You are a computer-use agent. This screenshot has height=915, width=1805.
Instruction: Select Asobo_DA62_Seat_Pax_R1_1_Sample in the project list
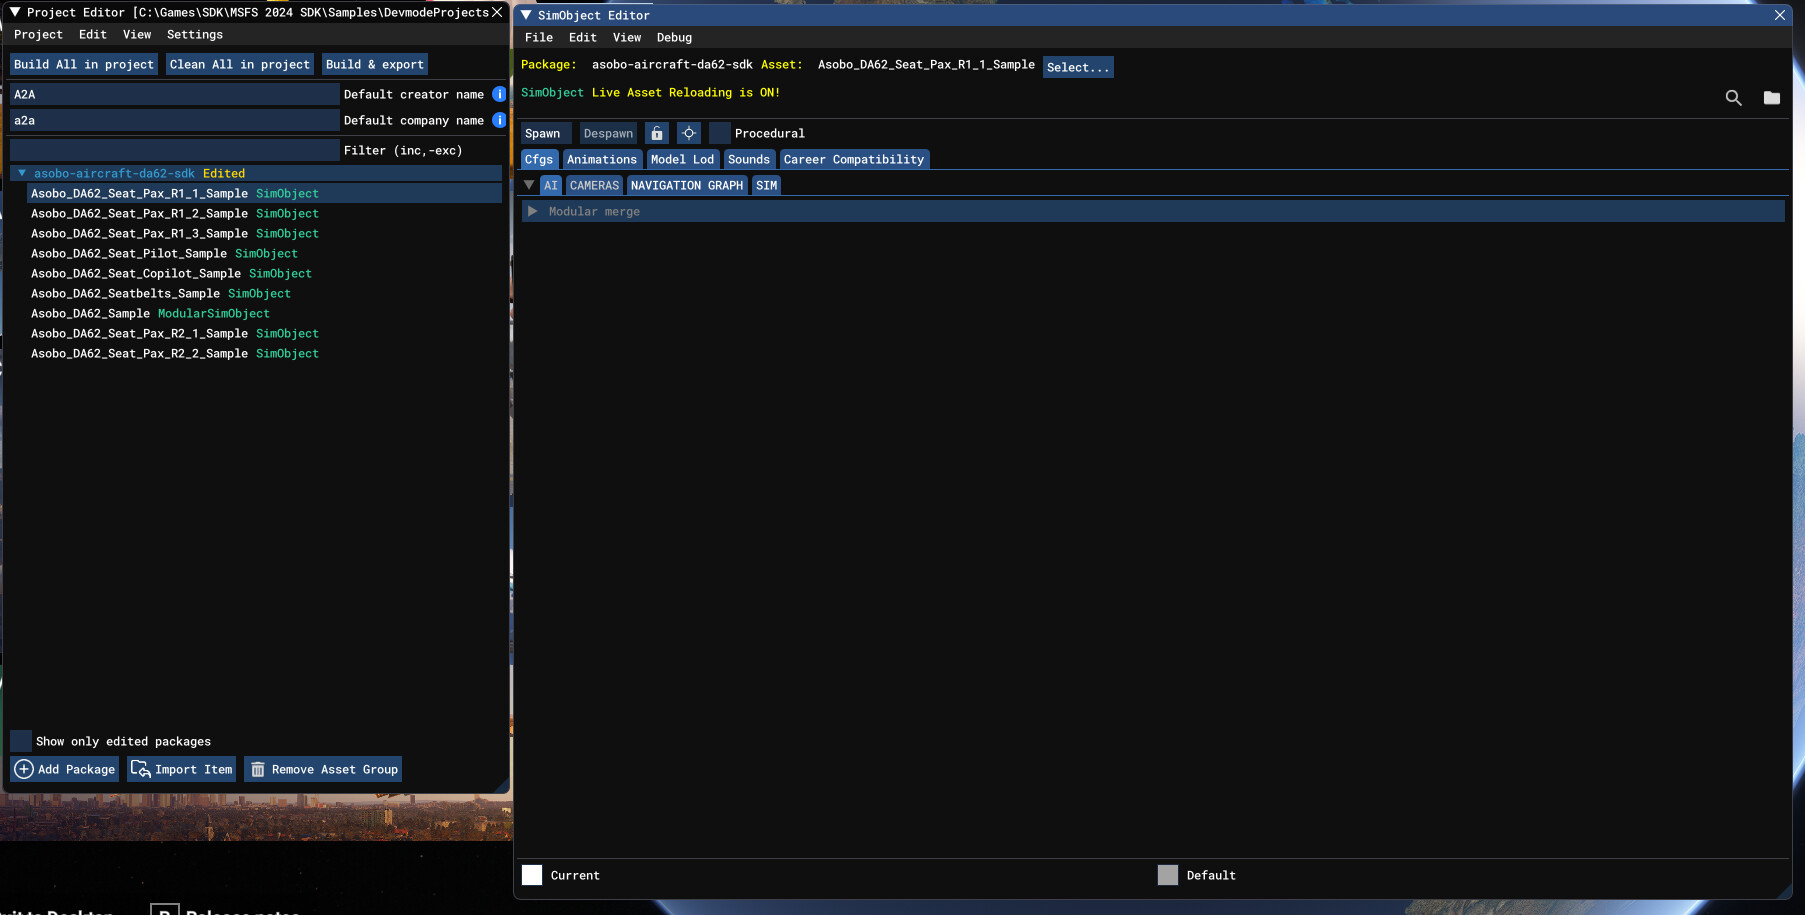click(265, 193)
